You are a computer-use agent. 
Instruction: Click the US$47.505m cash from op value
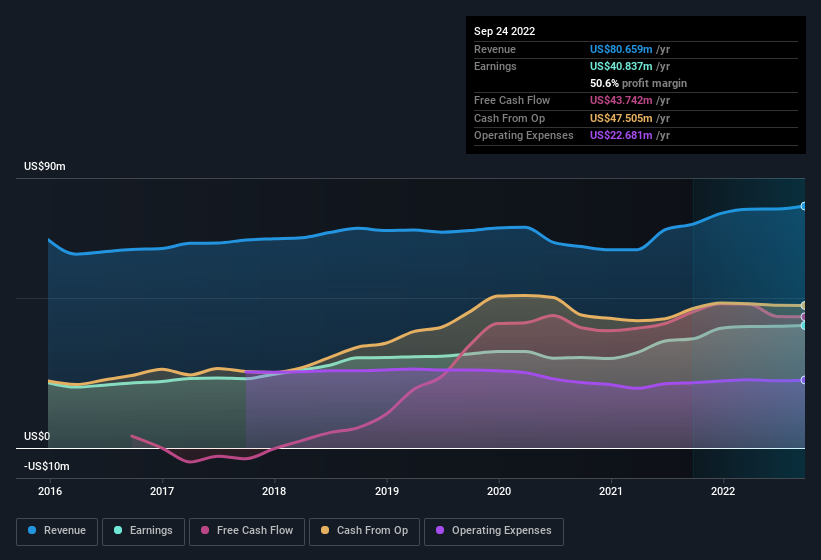tap(621, 118)
